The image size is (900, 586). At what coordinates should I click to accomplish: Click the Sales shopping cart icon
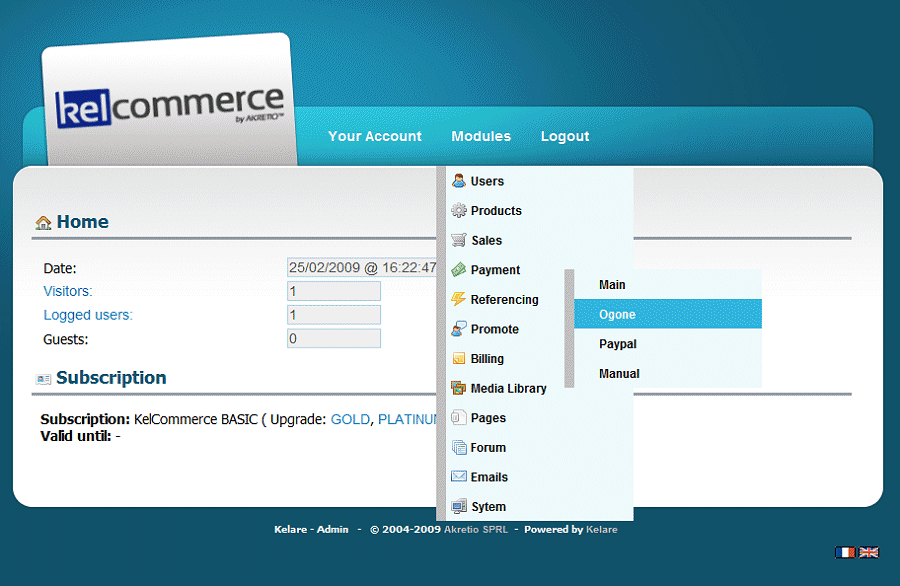point(459,240)
